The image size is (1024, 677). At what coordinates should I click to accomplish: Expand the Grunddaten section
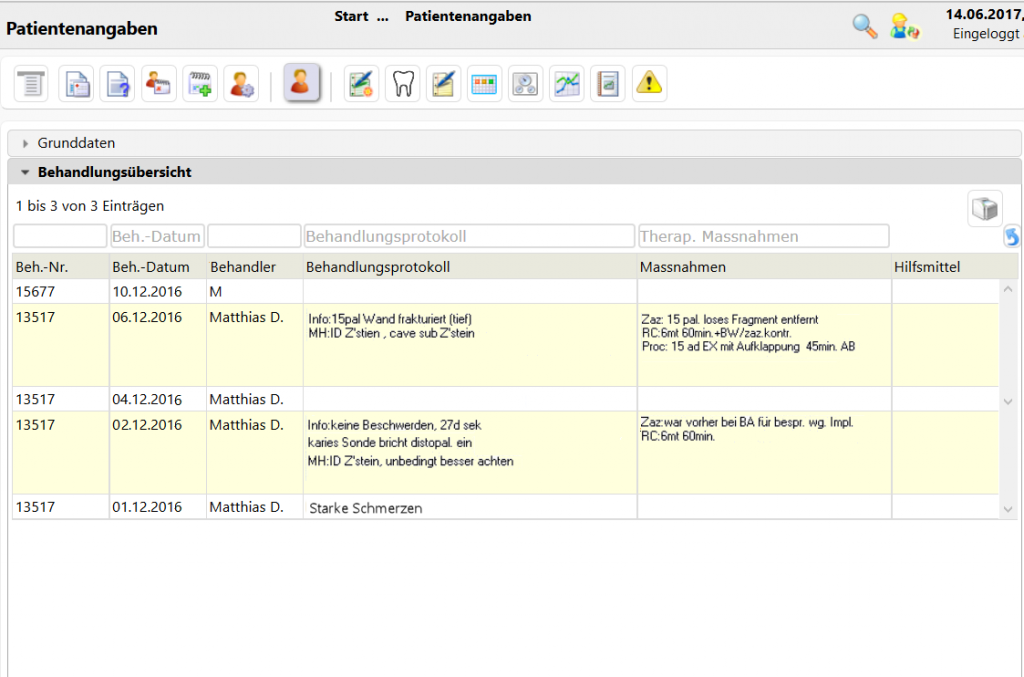click(x=76, y=143)
